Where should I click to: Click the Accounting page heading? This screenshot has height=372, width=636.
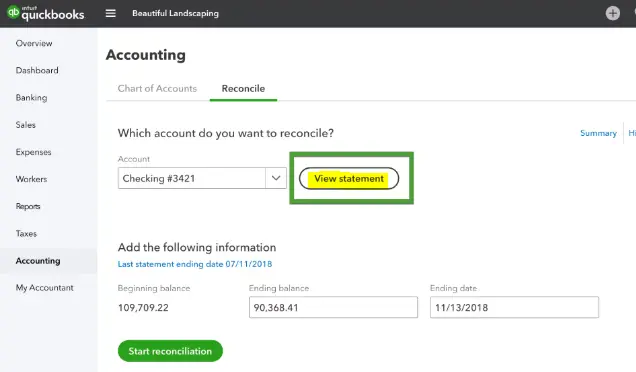click(x=146, y=55)
